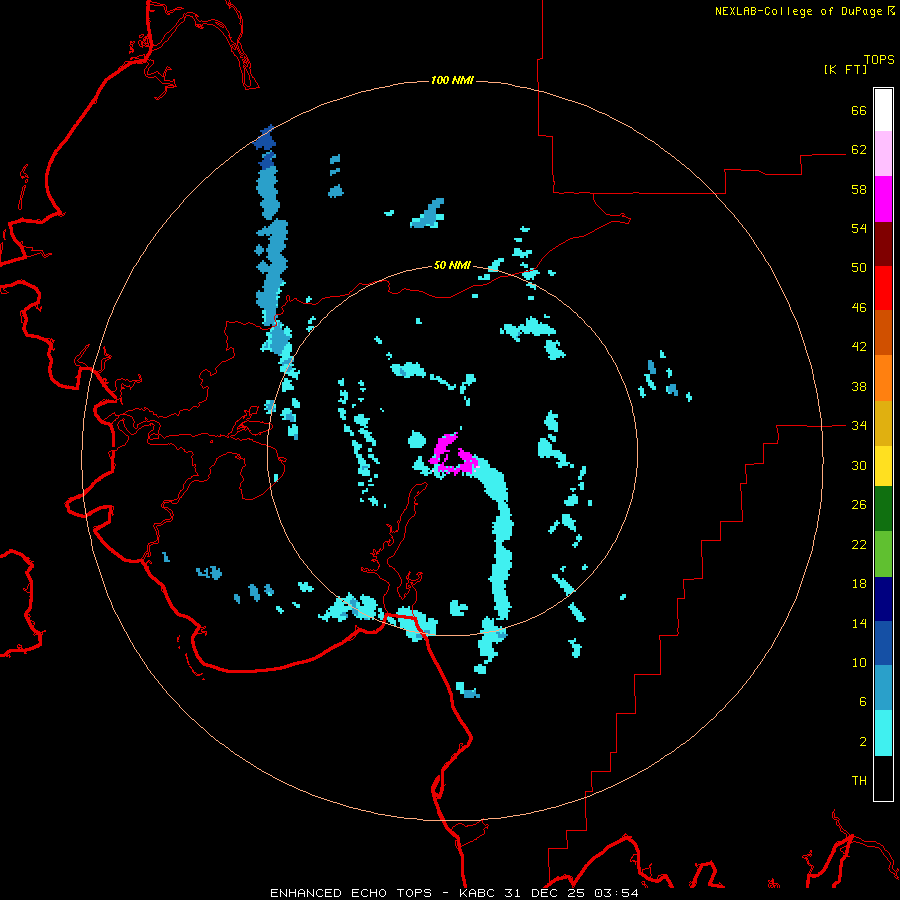This screenshot has width=900, height=900.
Task: Click the '34' legend value
Action: click(x=859, y=426)
